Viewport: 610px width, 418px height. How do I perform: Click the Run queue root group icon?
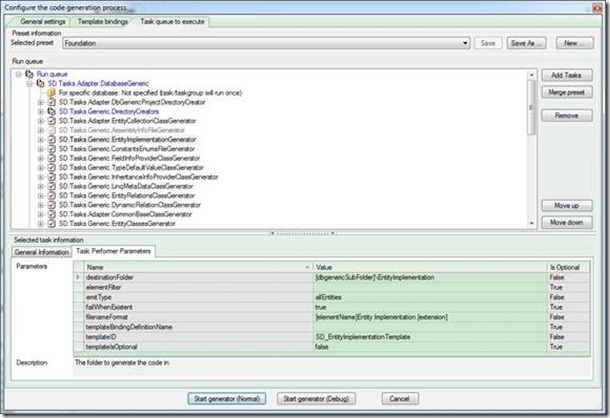tap(29, 74)
